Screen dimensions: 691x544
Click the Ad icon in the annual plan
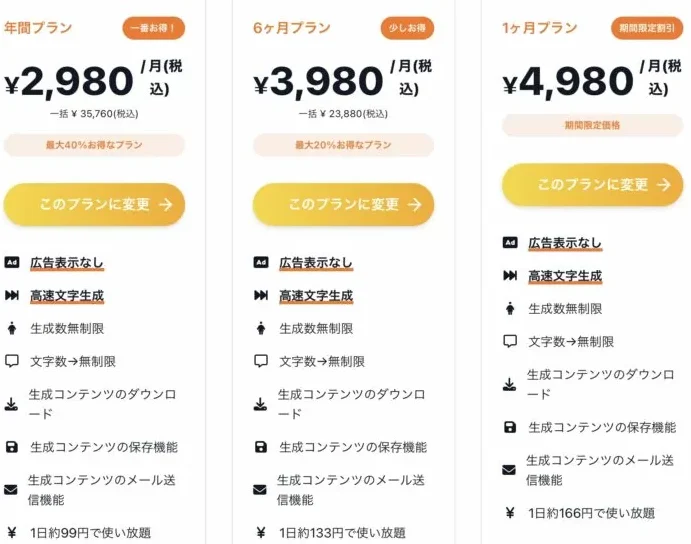(12, 263)
